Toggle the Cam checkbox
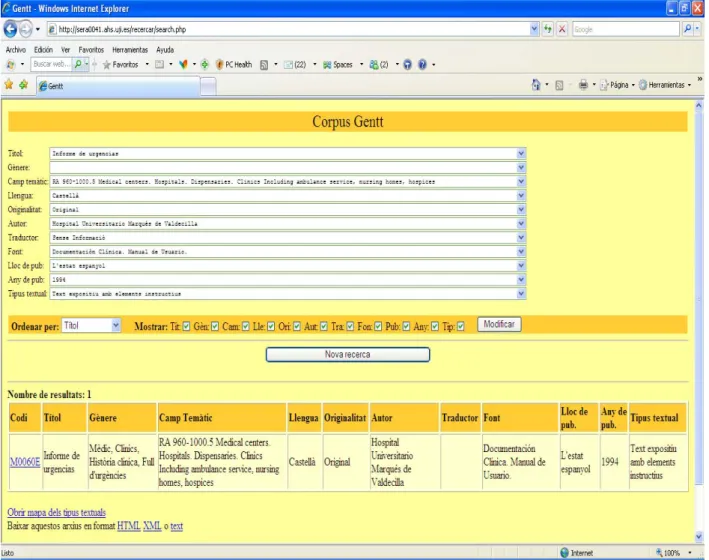The width and height of the screenshot is (709, 560). [x=246, y=327]
